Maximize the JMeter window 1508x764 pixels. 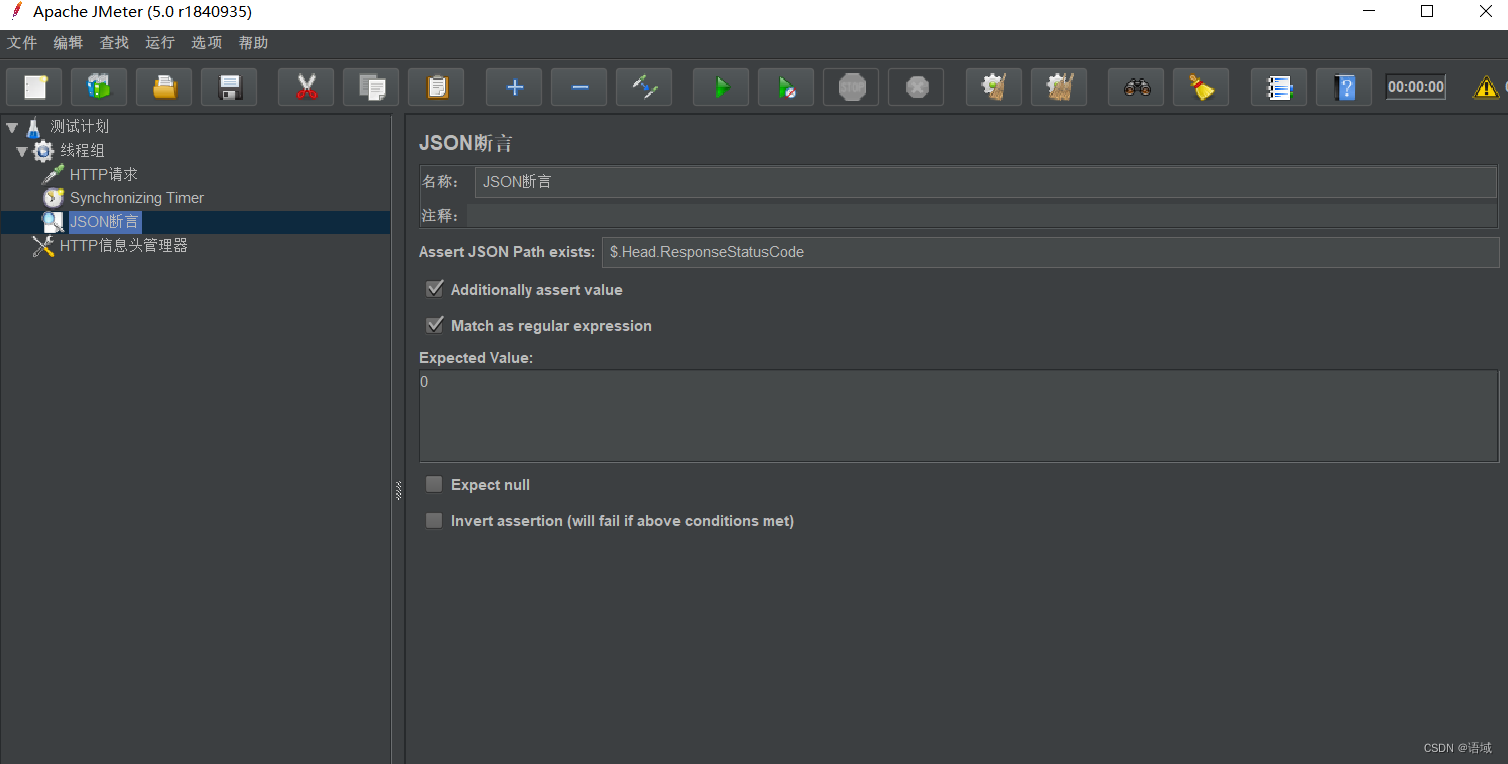coord(1427,12)
